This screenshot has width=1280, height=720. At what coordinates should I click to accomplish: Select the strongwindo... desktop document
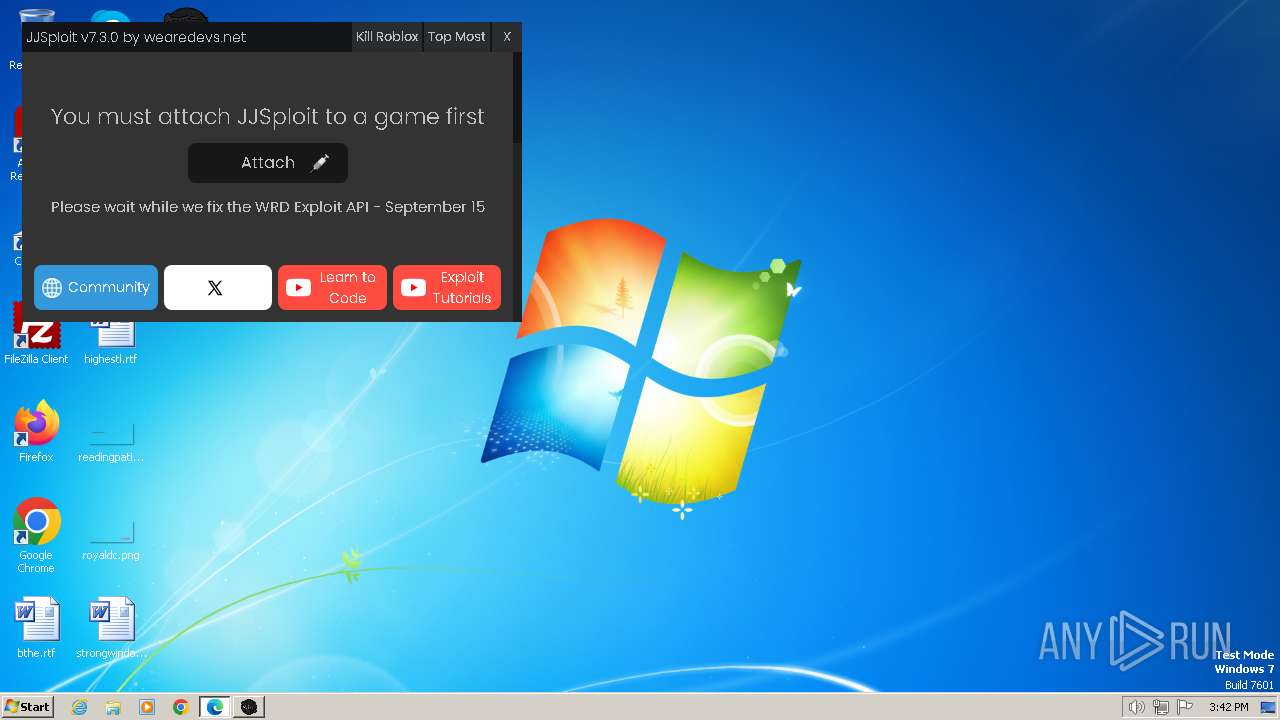[111, 629]
